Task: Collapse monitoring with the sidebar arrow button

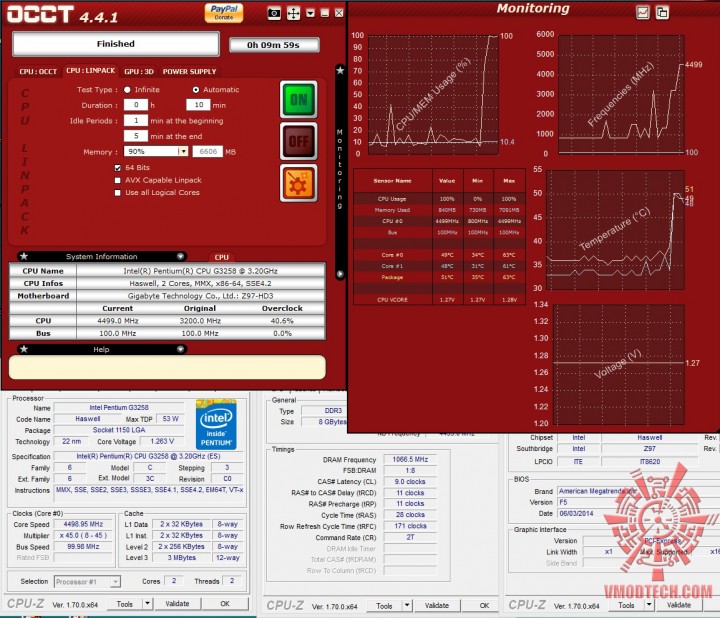Action: point(340,274)
